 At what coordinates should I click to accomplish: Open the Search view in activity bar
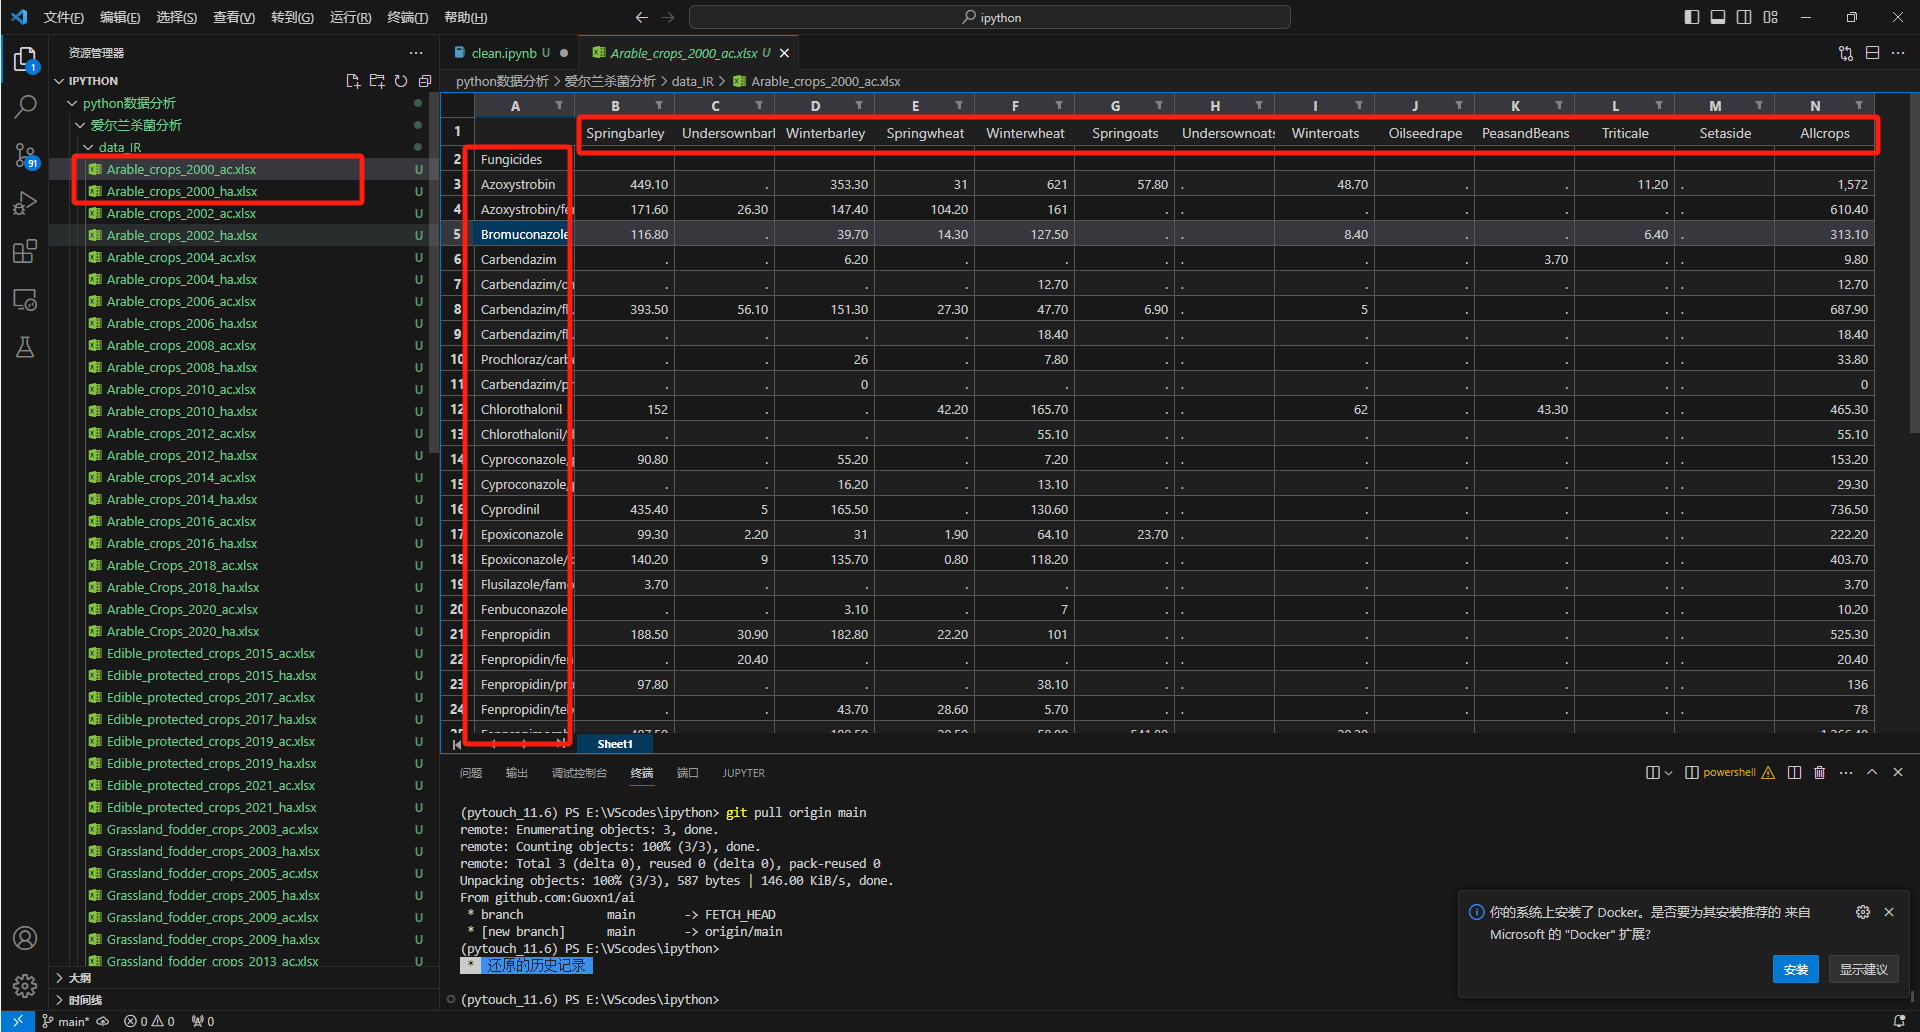(x=25, y=106)
